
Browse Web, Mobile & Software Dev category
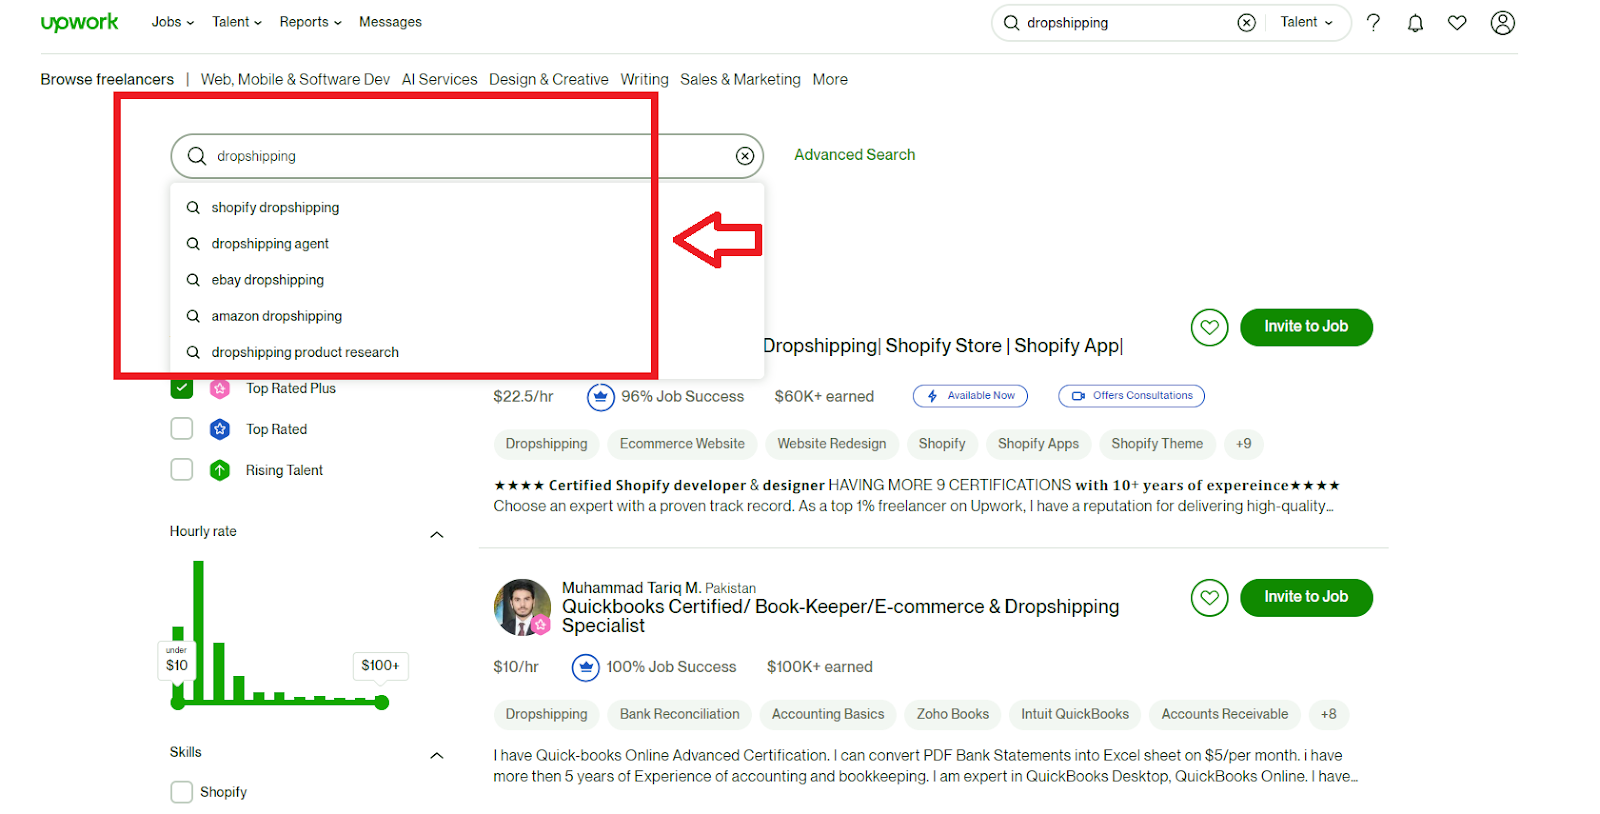(x=295, y=79)
